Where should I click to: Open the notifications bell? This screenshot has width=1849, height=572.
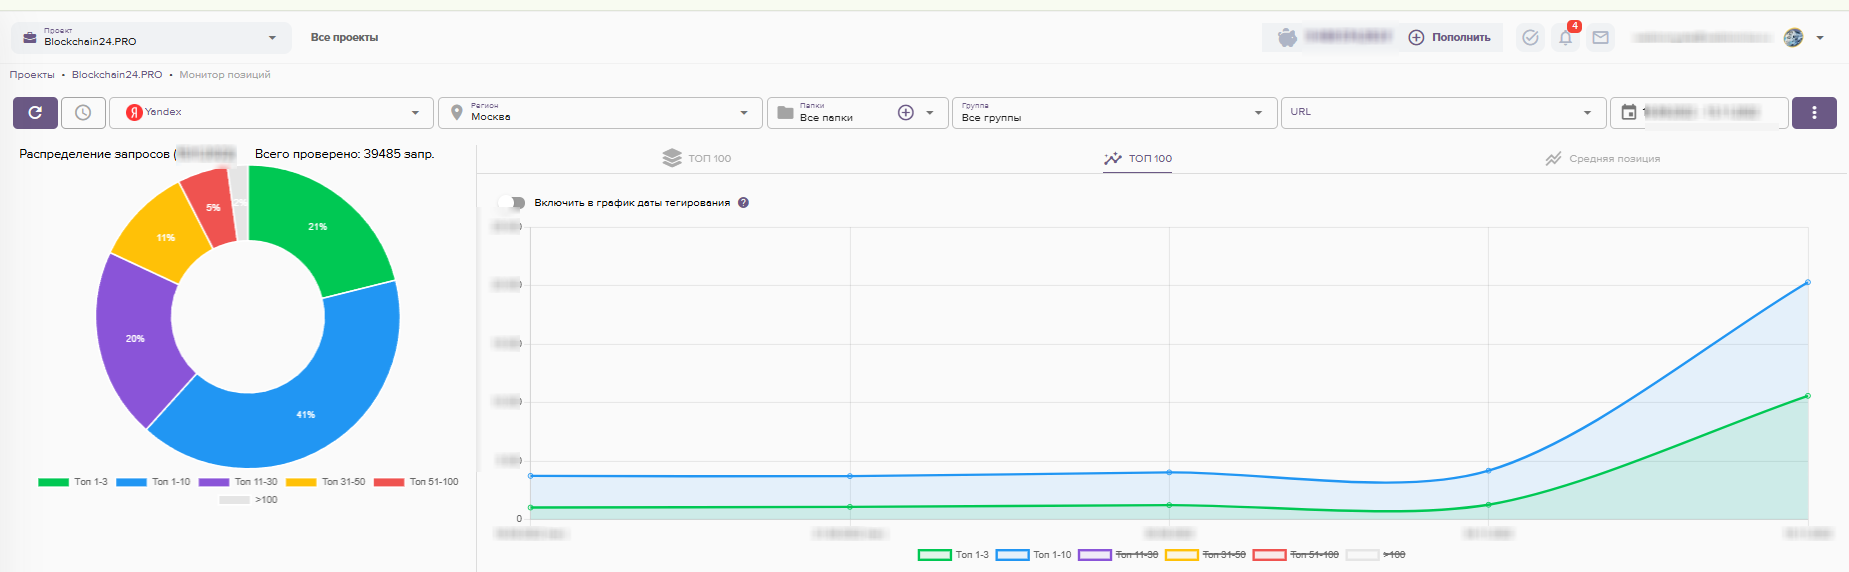(1565, 38)
